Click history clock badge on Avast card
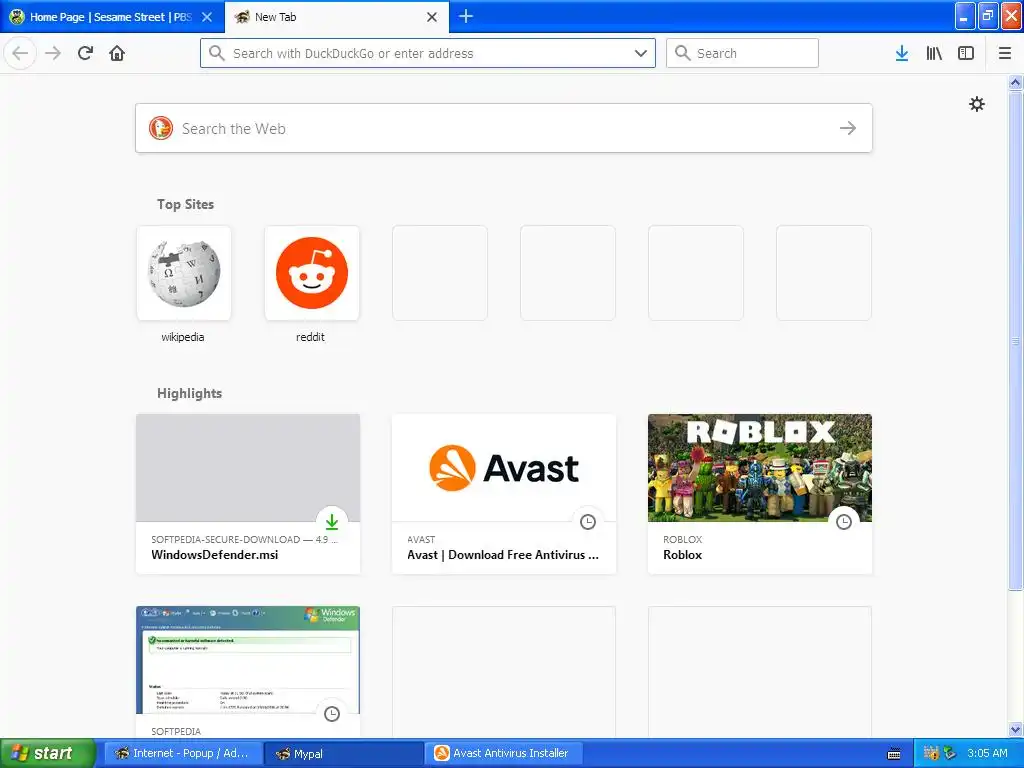This screenshot has height=768, width=1024. pos(588,522)
